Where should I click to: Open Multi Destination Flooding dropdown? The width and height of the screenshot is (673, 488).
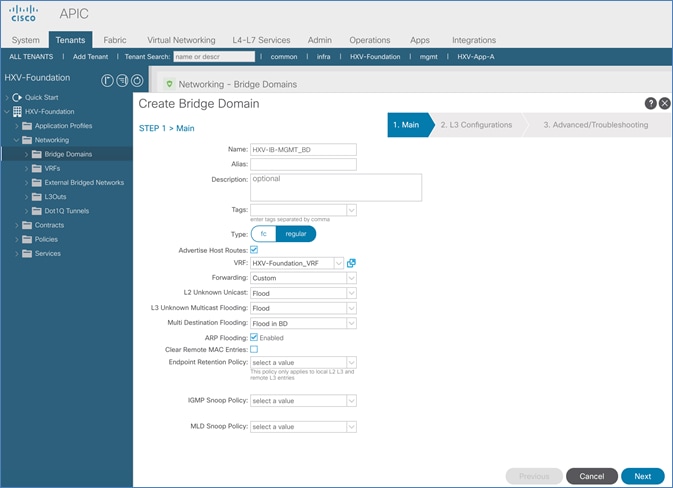351,323
